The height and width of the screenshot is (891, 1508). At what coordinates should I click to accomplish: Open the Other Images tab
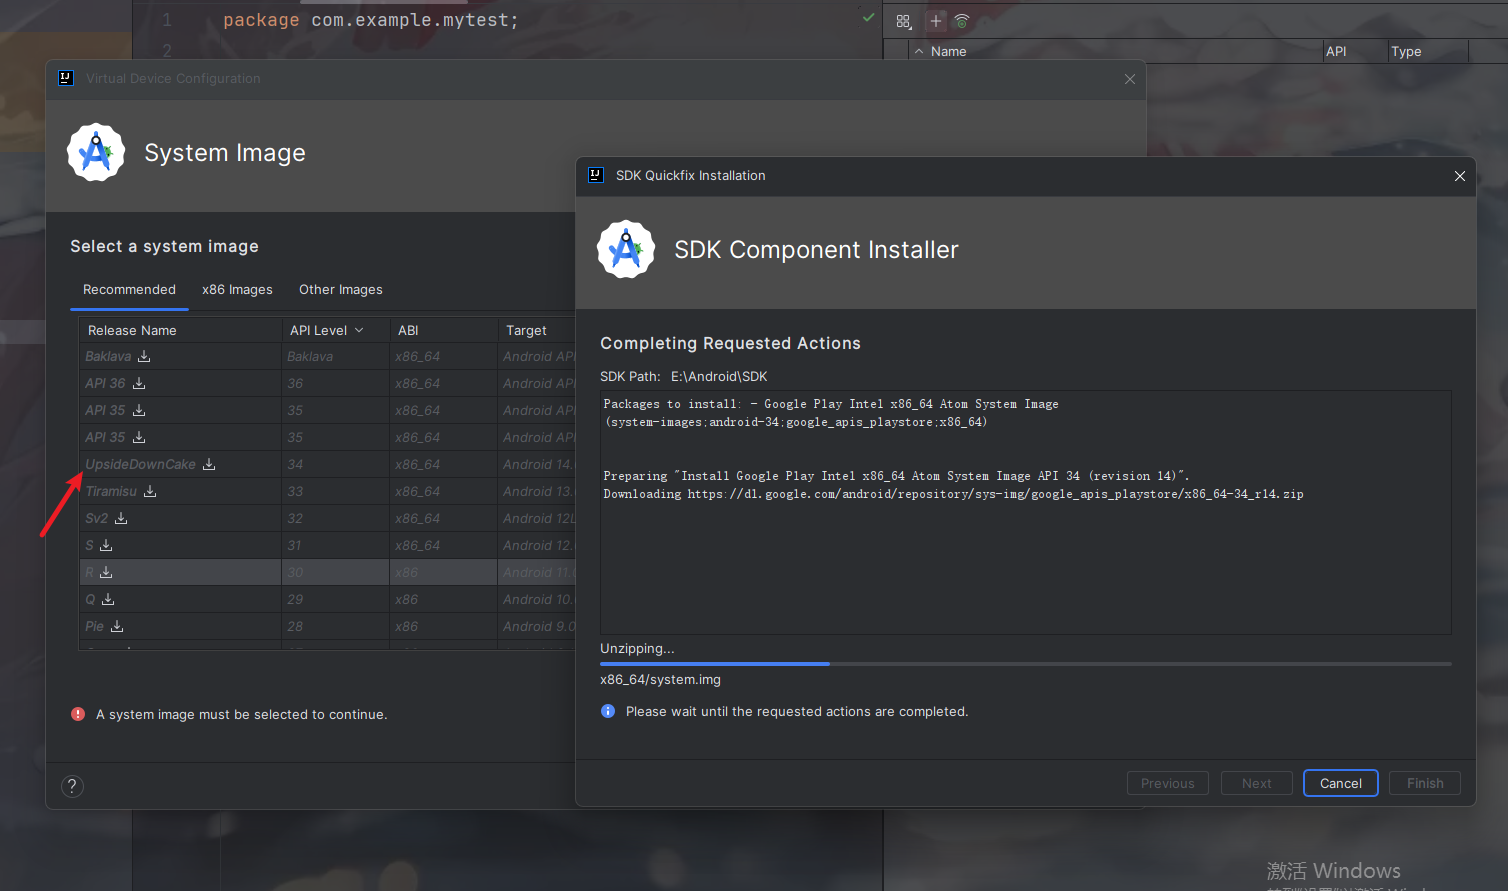[x=341, y=289]
